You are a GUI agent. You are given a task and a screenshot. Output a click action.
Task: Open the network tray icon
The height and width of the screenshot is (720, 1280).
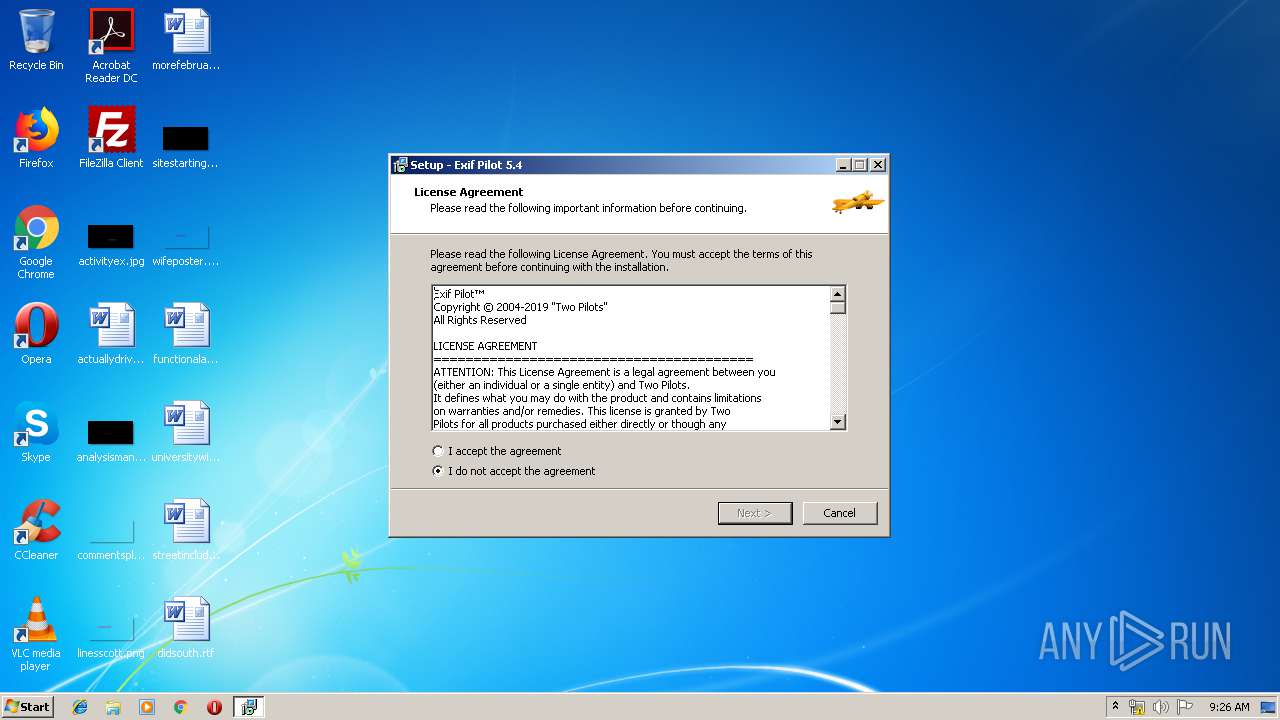(1137, 707)
